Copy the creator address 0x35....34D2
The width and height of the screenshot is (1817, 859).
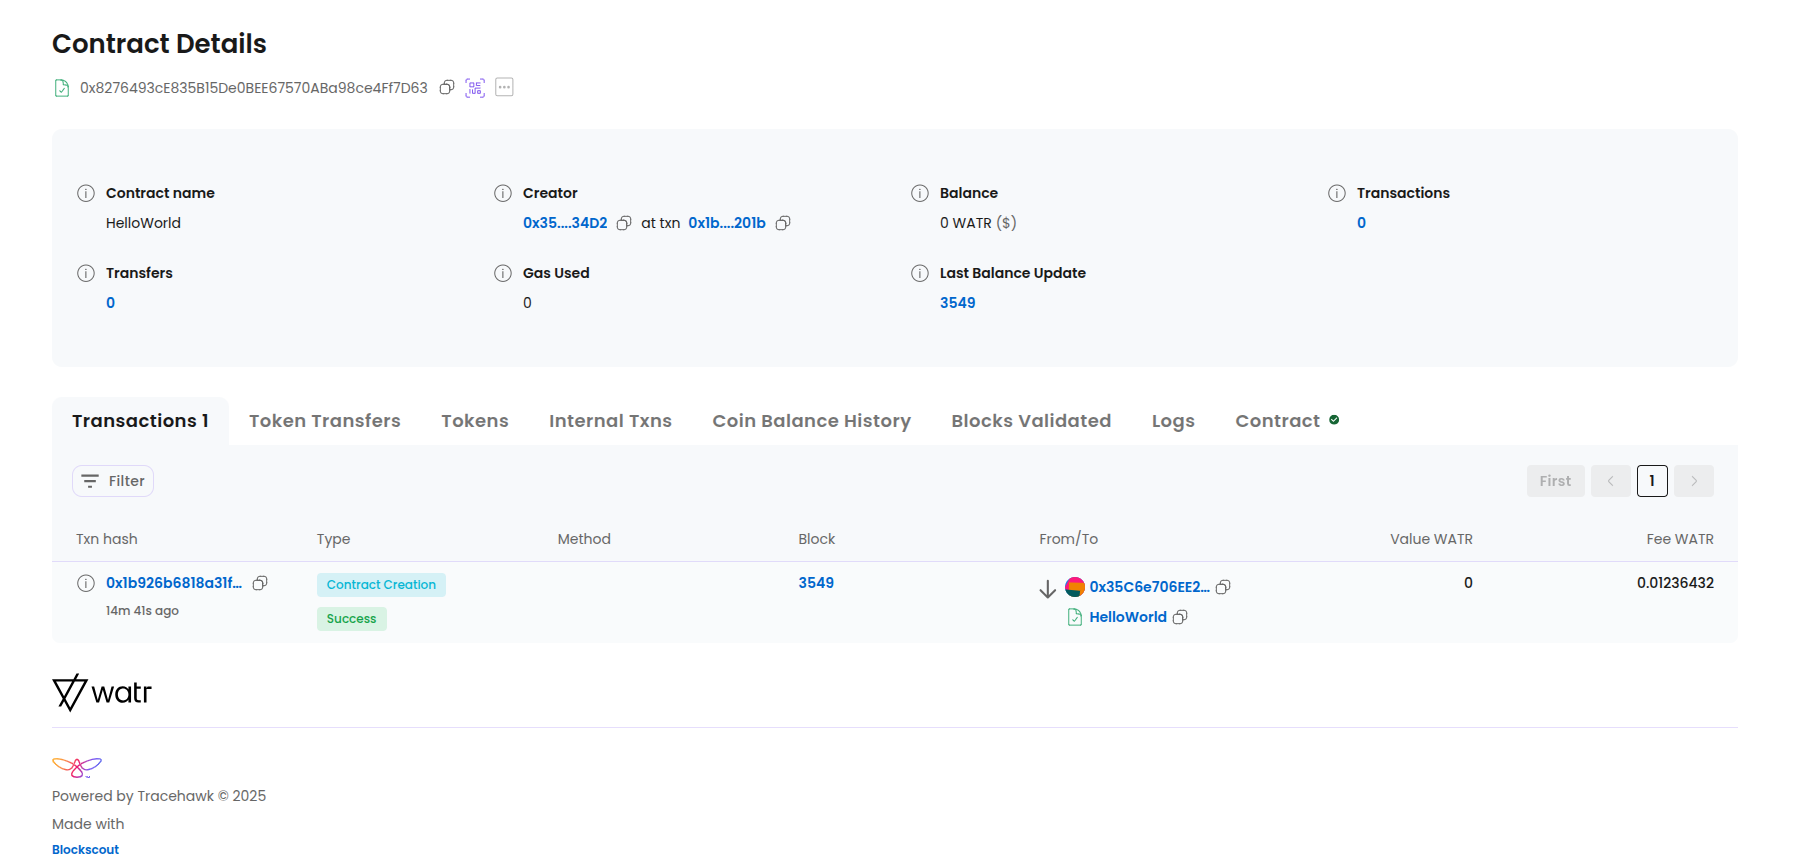coord(624,223)
